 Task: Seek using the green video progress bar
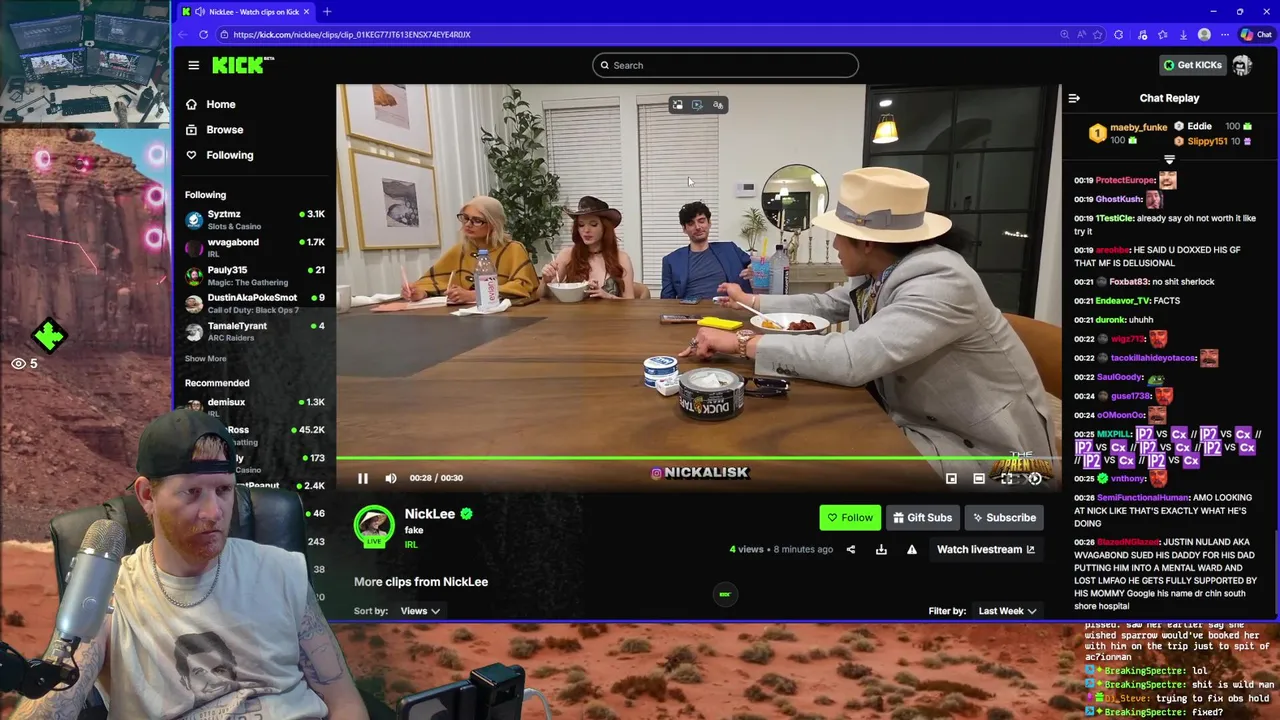[x=697, y=459]
